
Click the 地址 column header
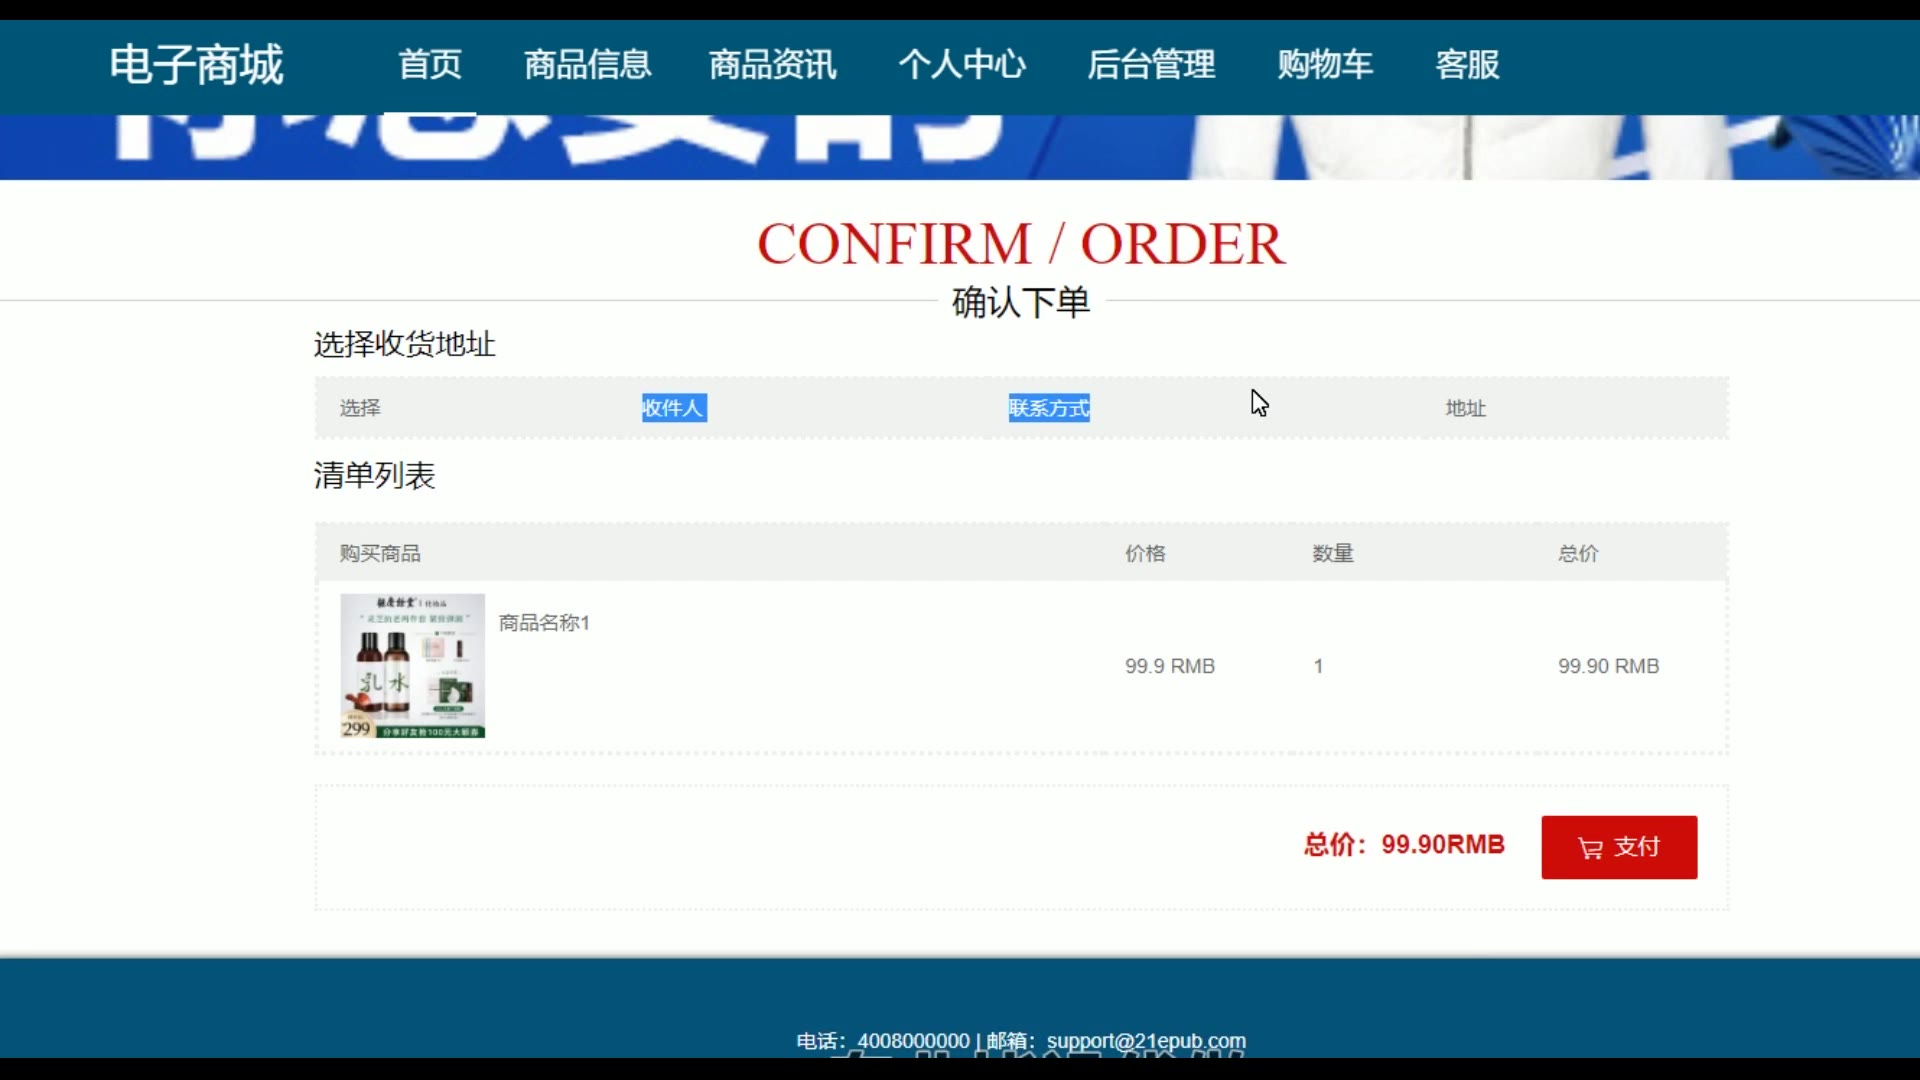1465,408
